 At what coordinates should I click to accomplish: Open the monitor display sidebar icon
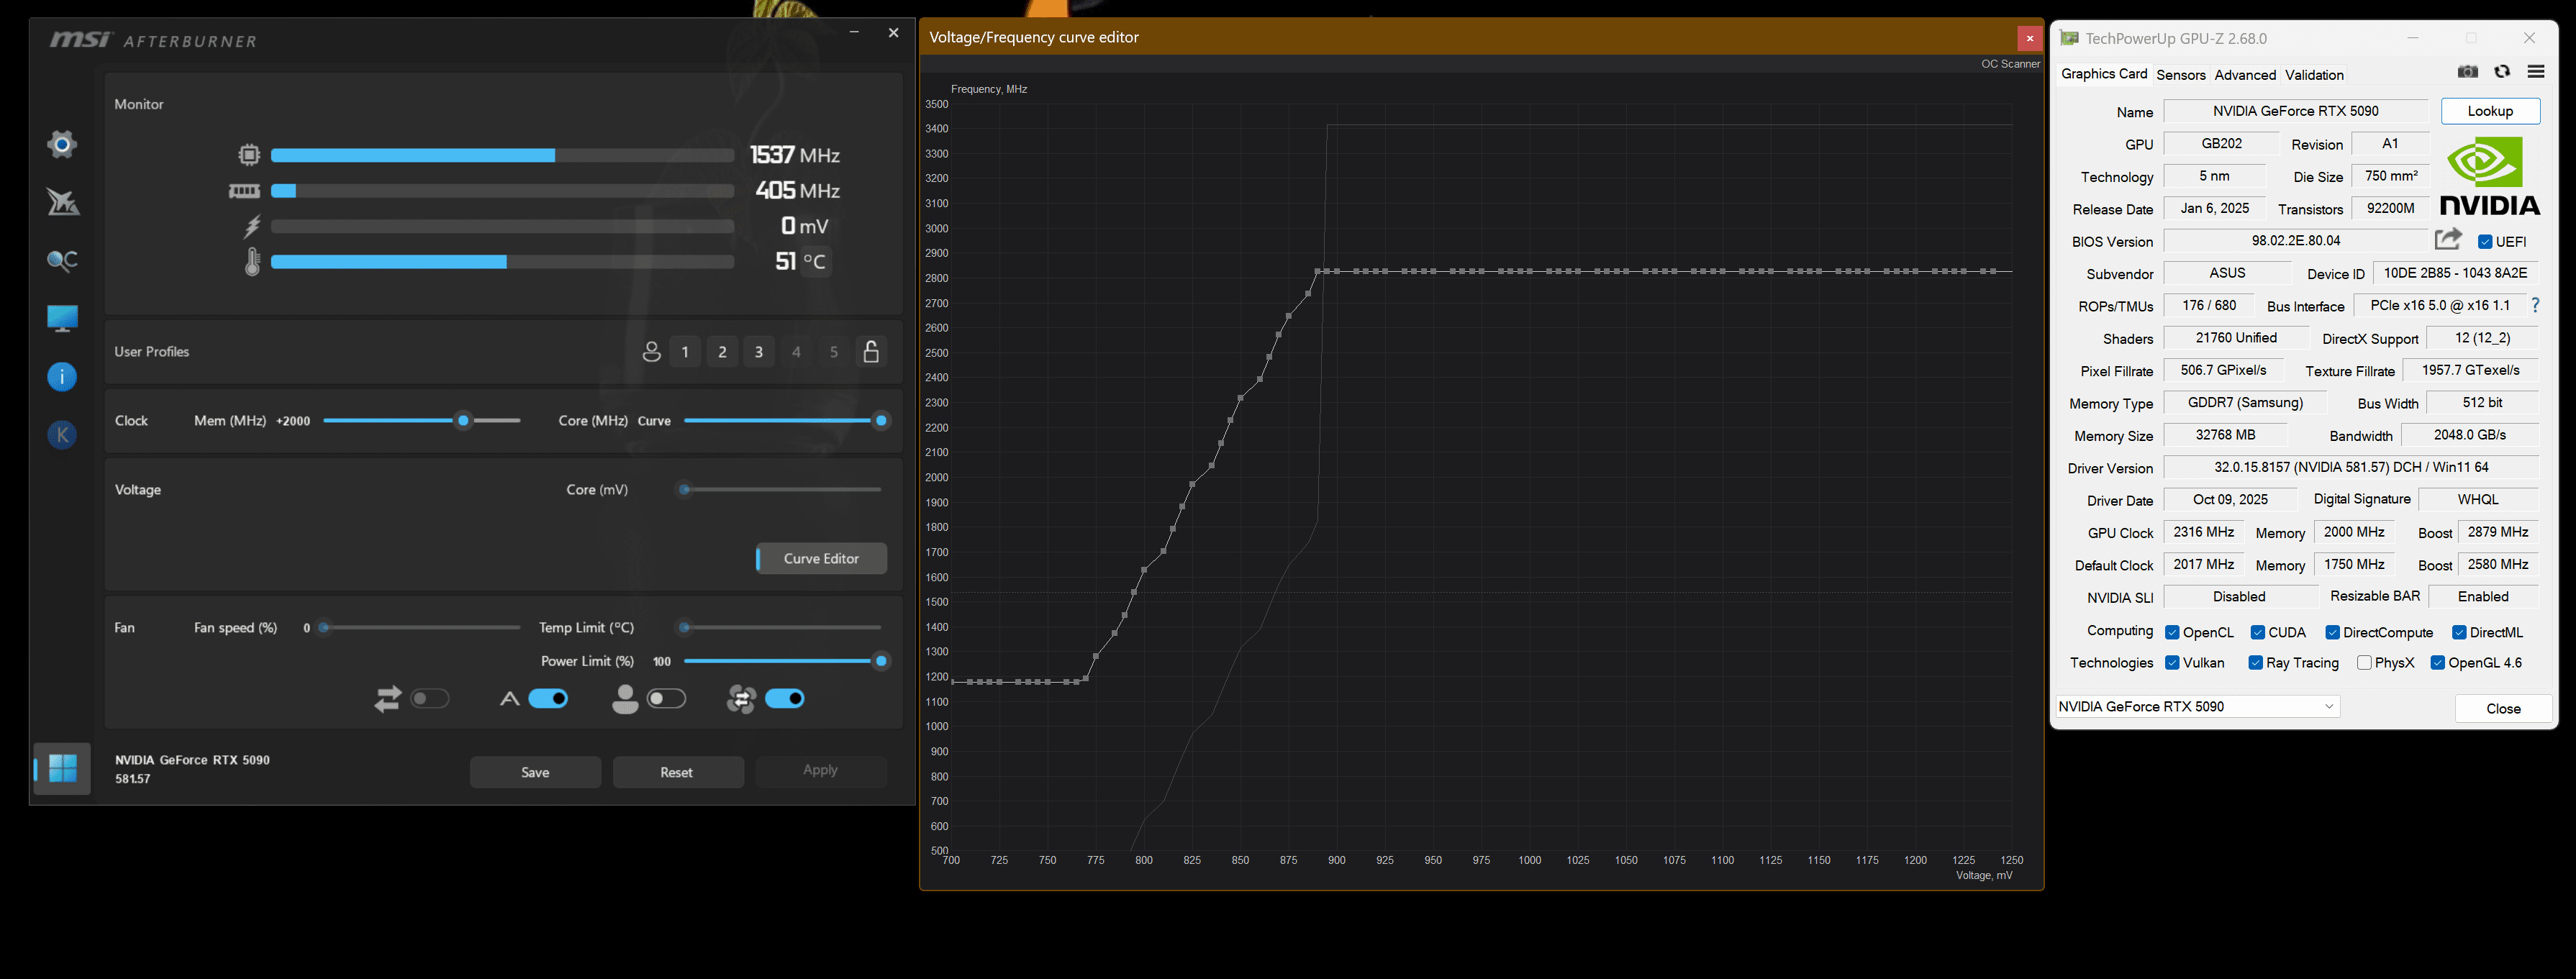[62, 319]
